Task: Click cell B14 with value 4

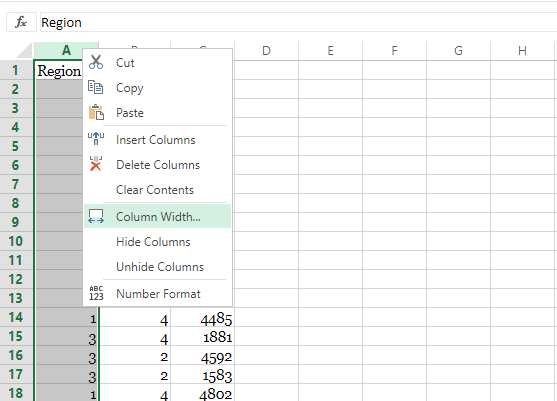Action: click(135, 317)
